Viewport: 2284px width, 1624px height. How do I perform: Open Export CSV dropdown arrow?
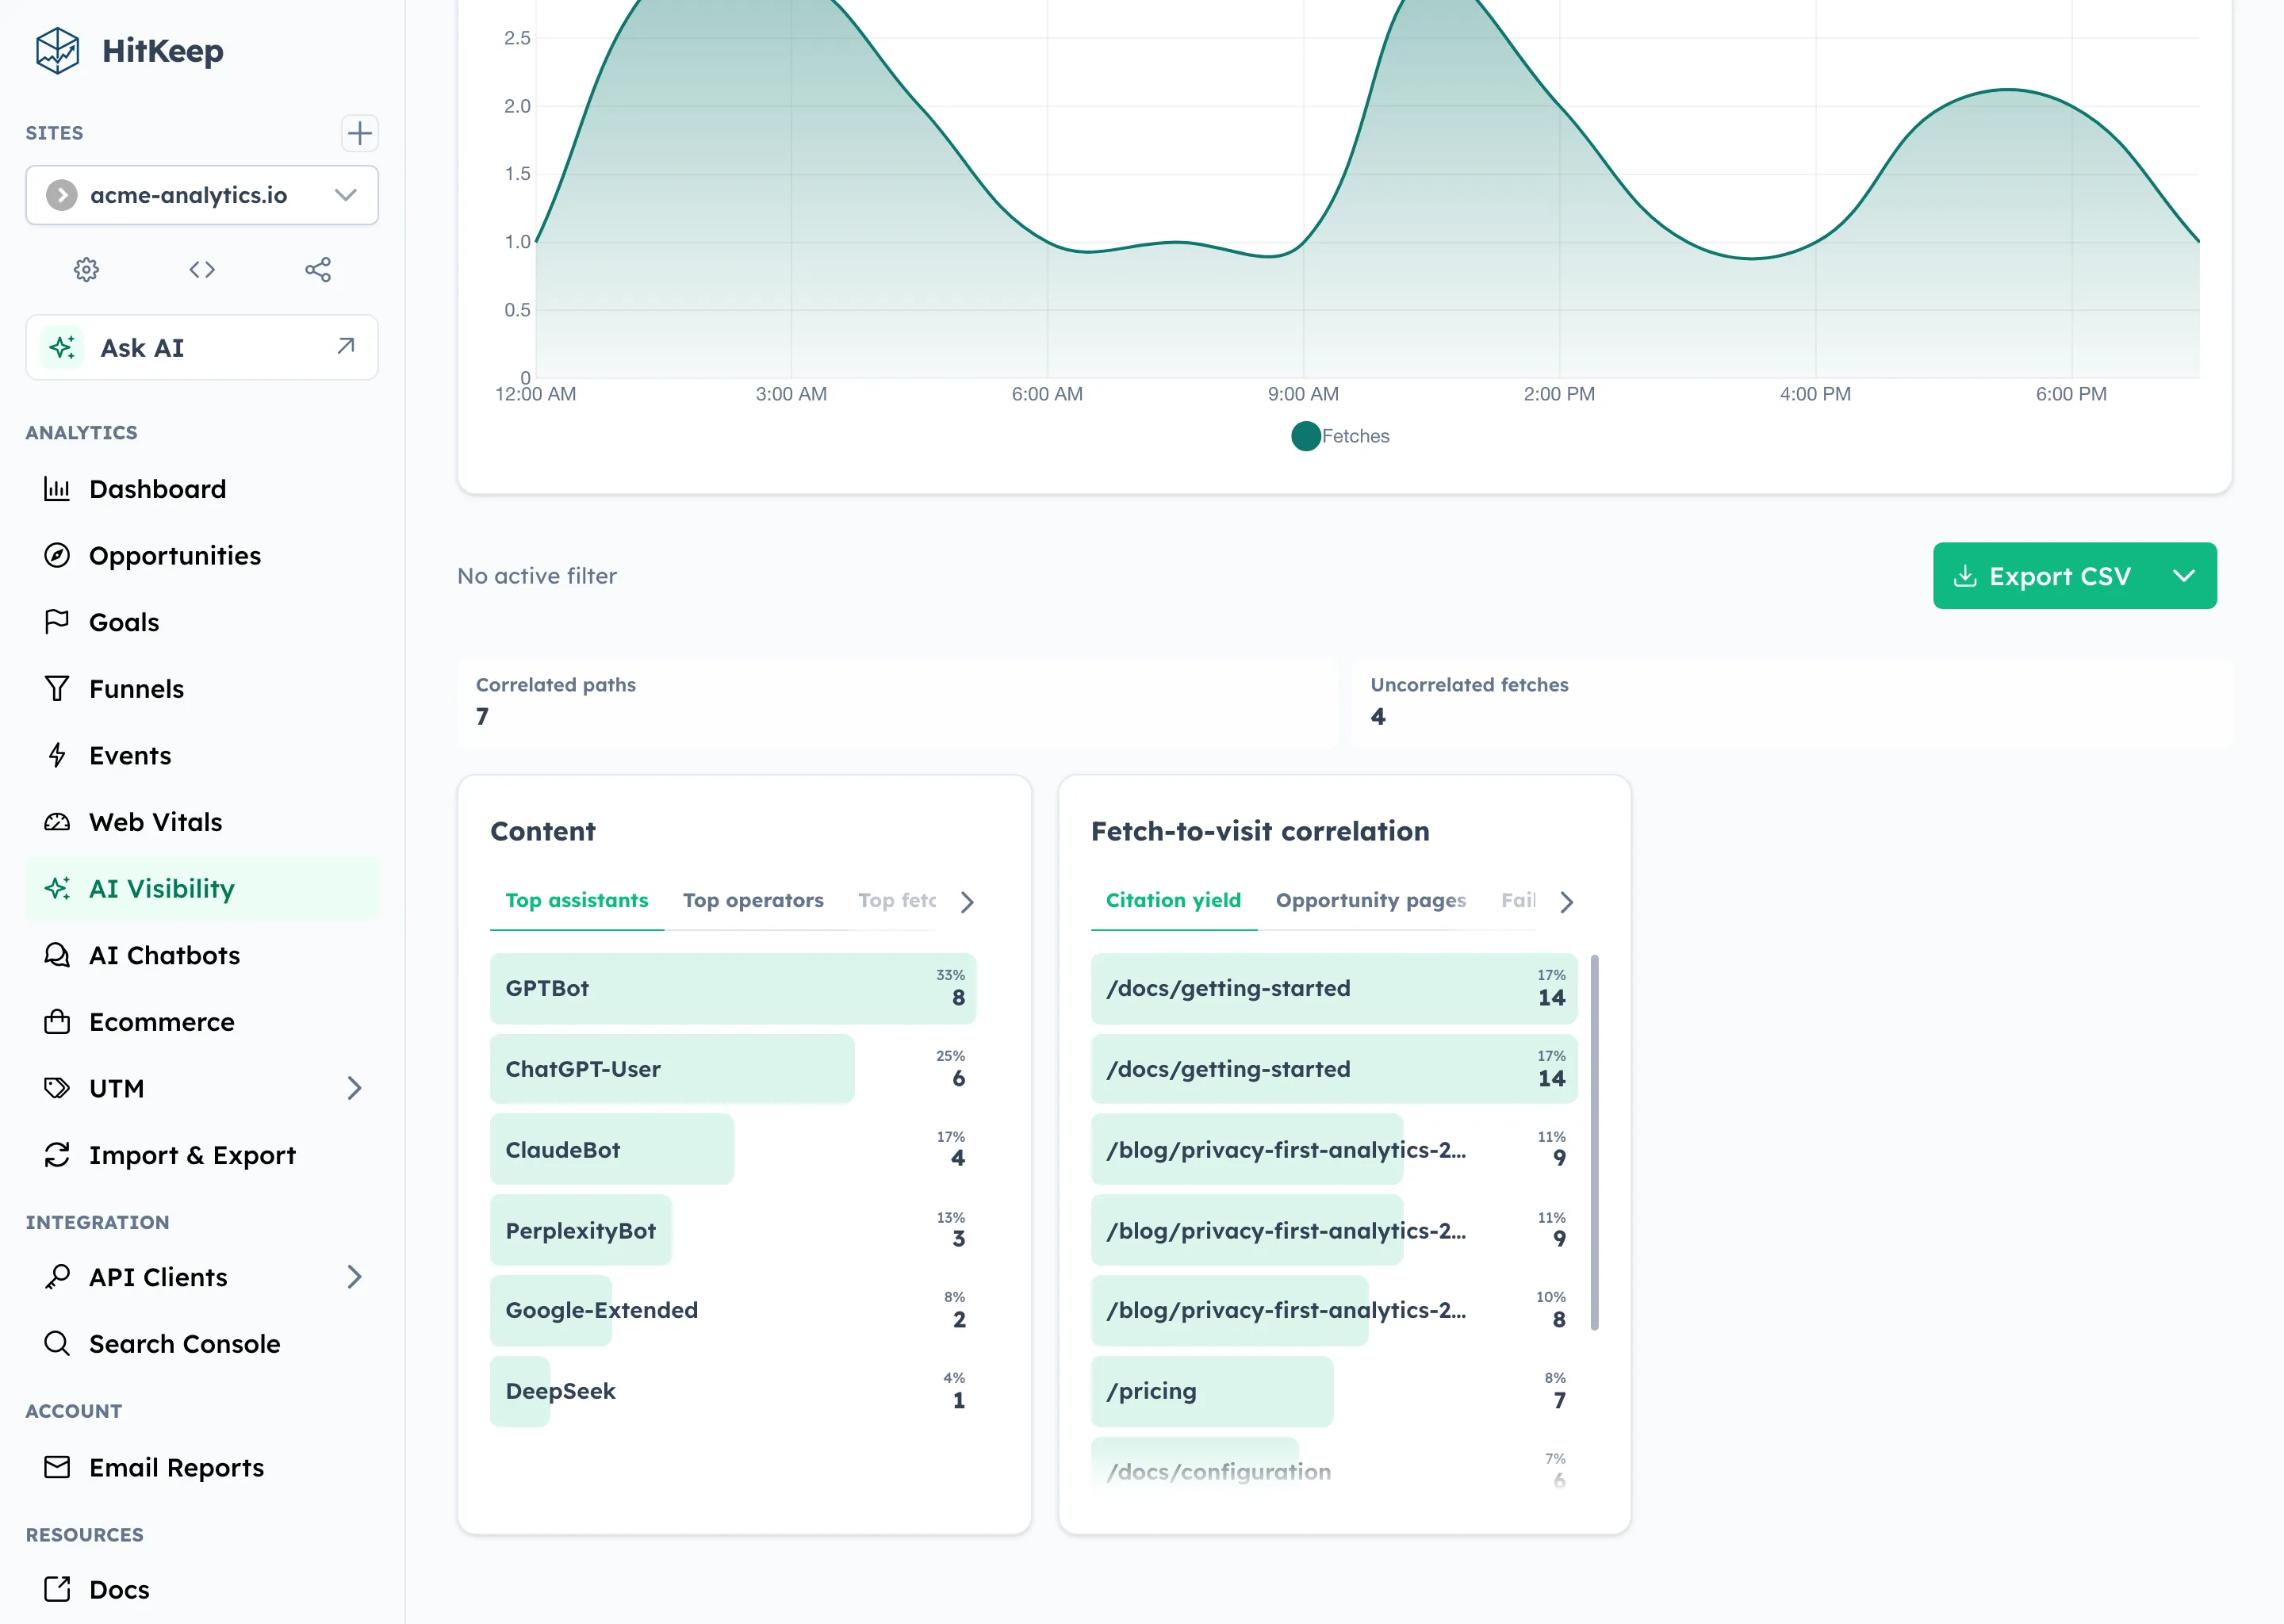(x=2184, y=576)
